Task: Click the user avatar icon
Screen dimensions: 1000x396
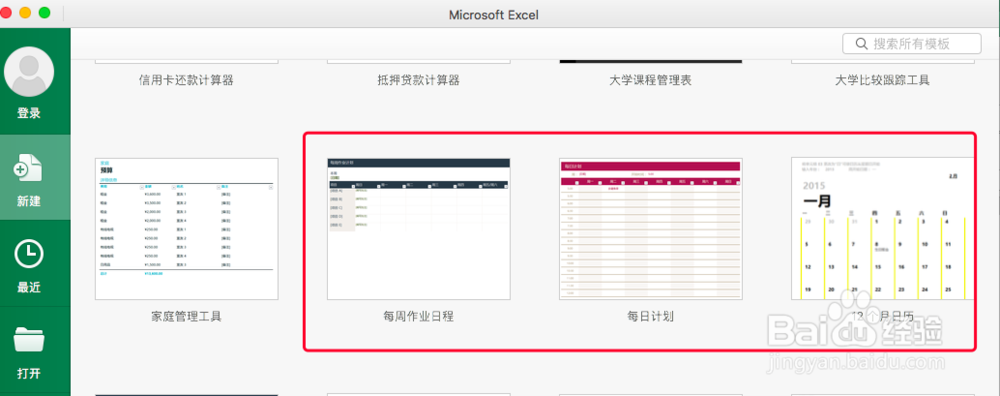Action: pyautogui.click(x=29, y=71)
